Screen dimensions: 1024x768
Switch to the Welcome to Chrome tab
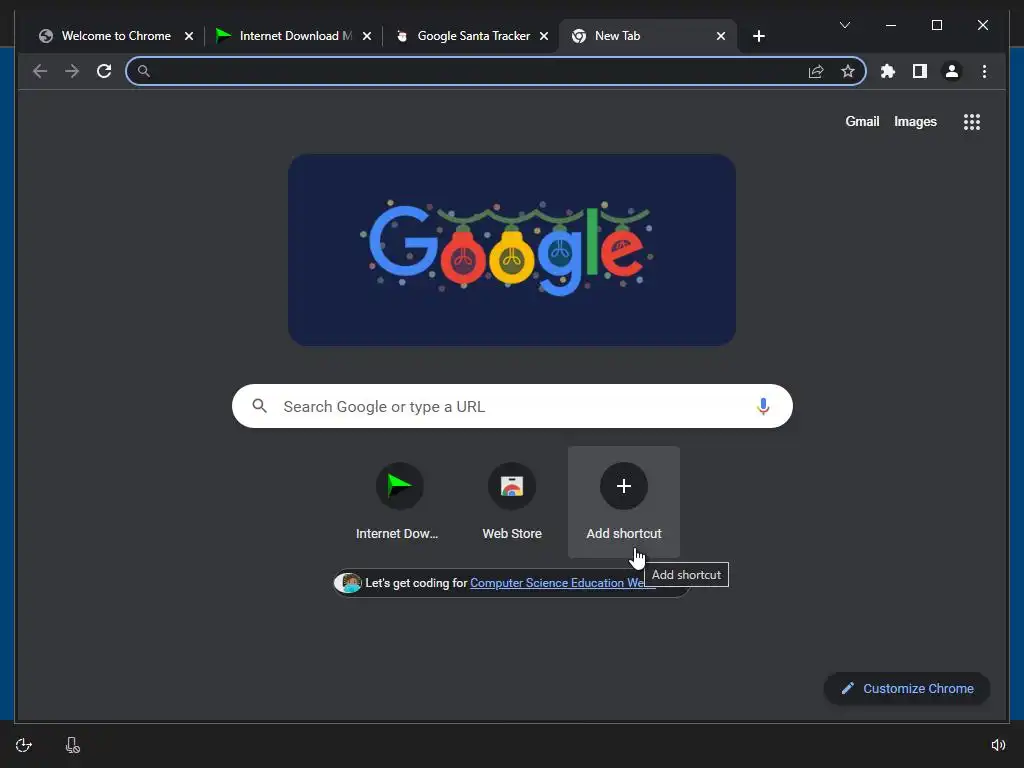point(116,36)
